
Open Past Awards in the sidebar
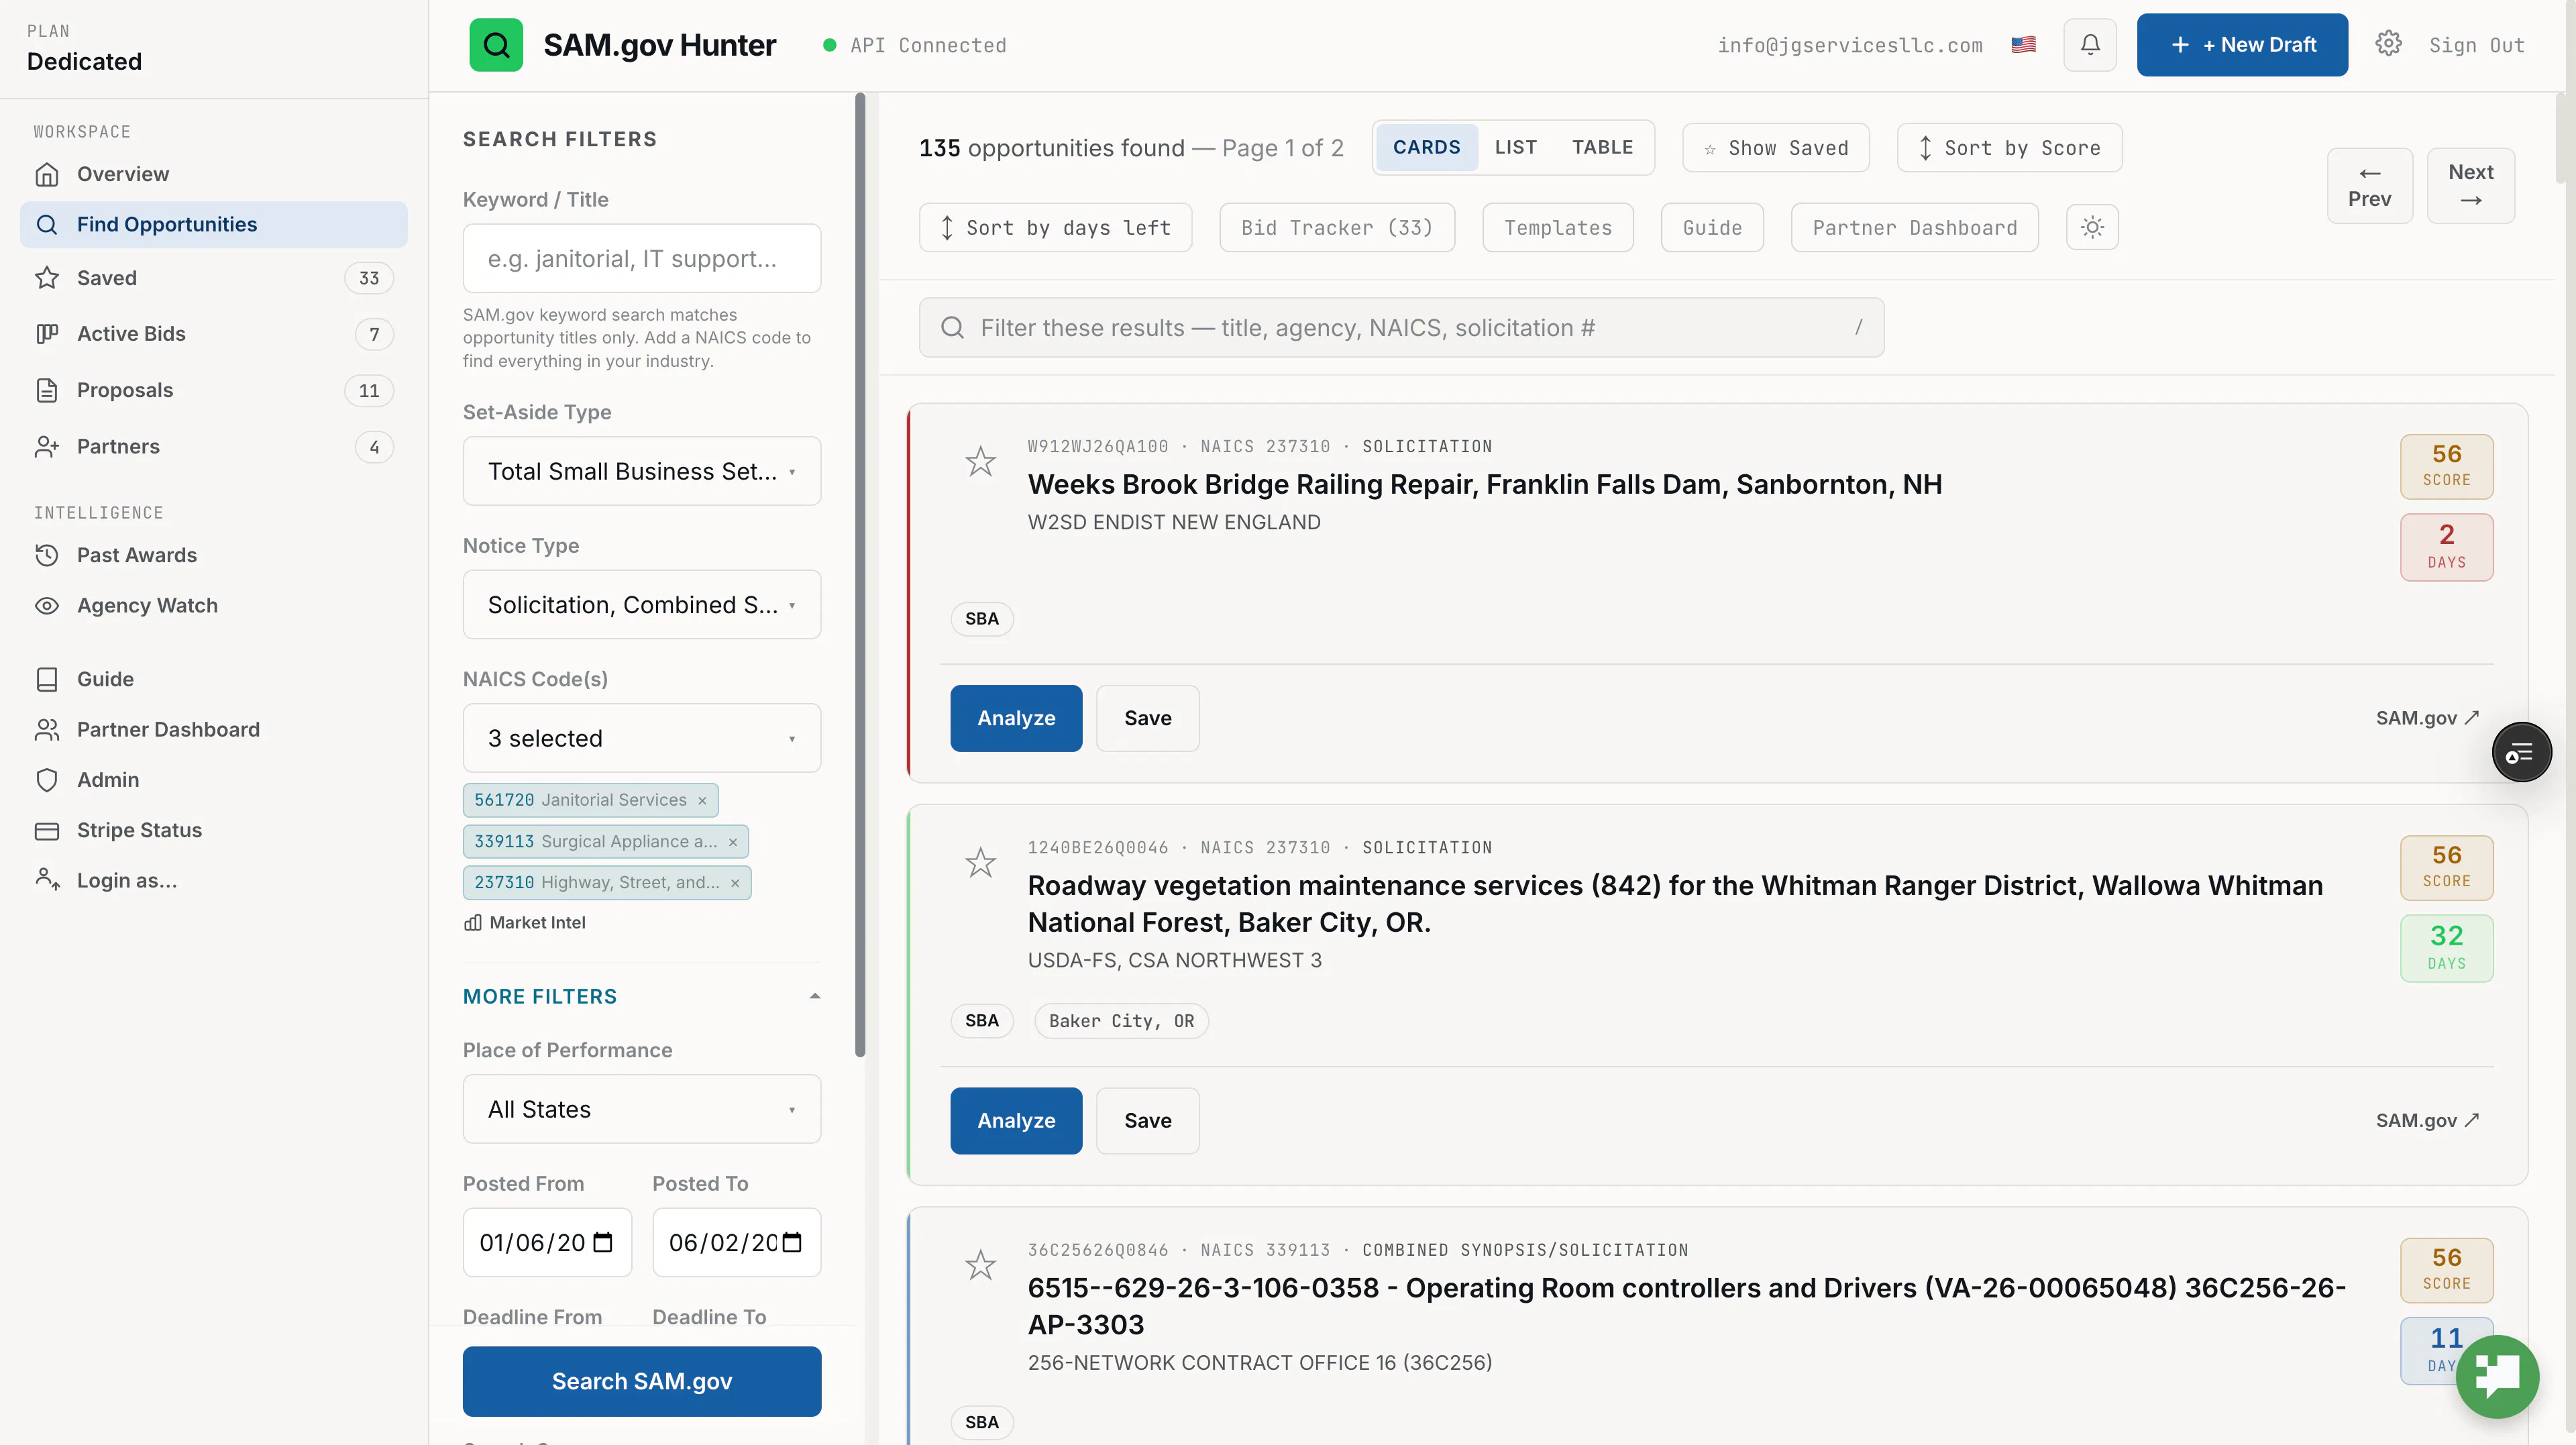pyautogui.click(x=214, y=555)
